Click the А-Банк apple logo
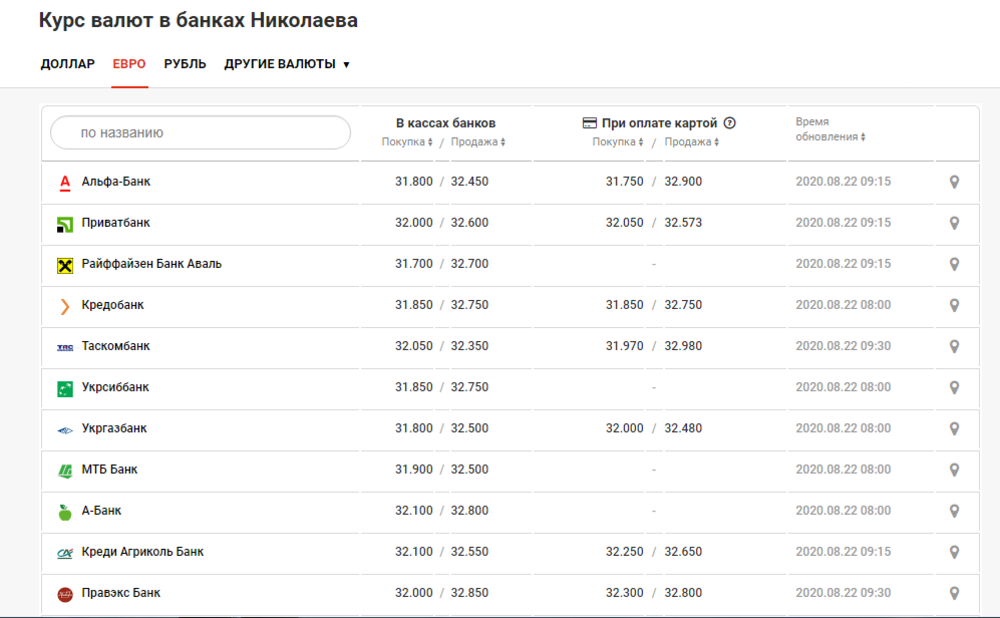This screenshot has height=618, width=1000. click(65, 512)
